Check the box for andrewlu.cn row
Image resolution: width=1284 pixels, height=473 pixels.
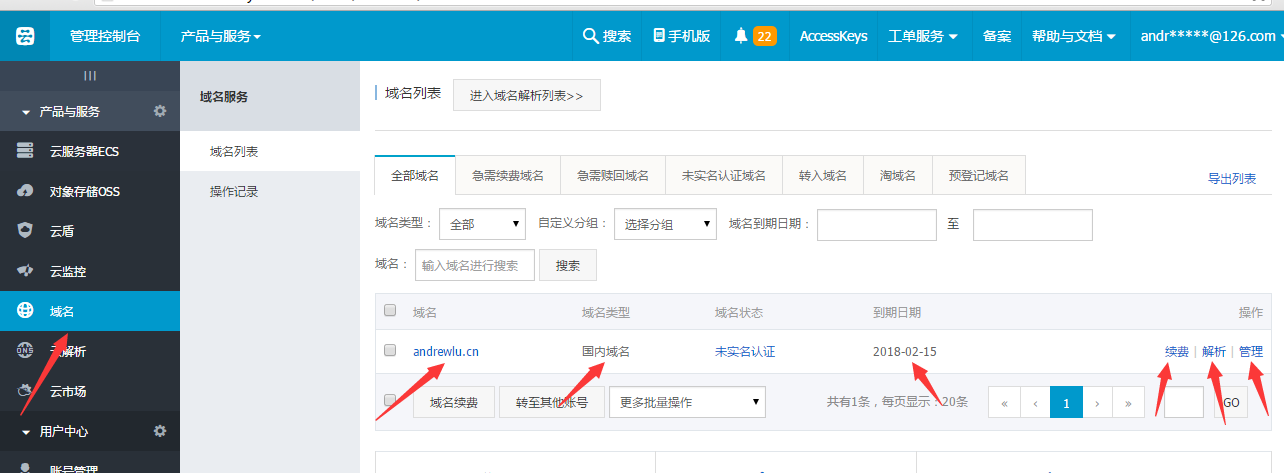[390, 350]
